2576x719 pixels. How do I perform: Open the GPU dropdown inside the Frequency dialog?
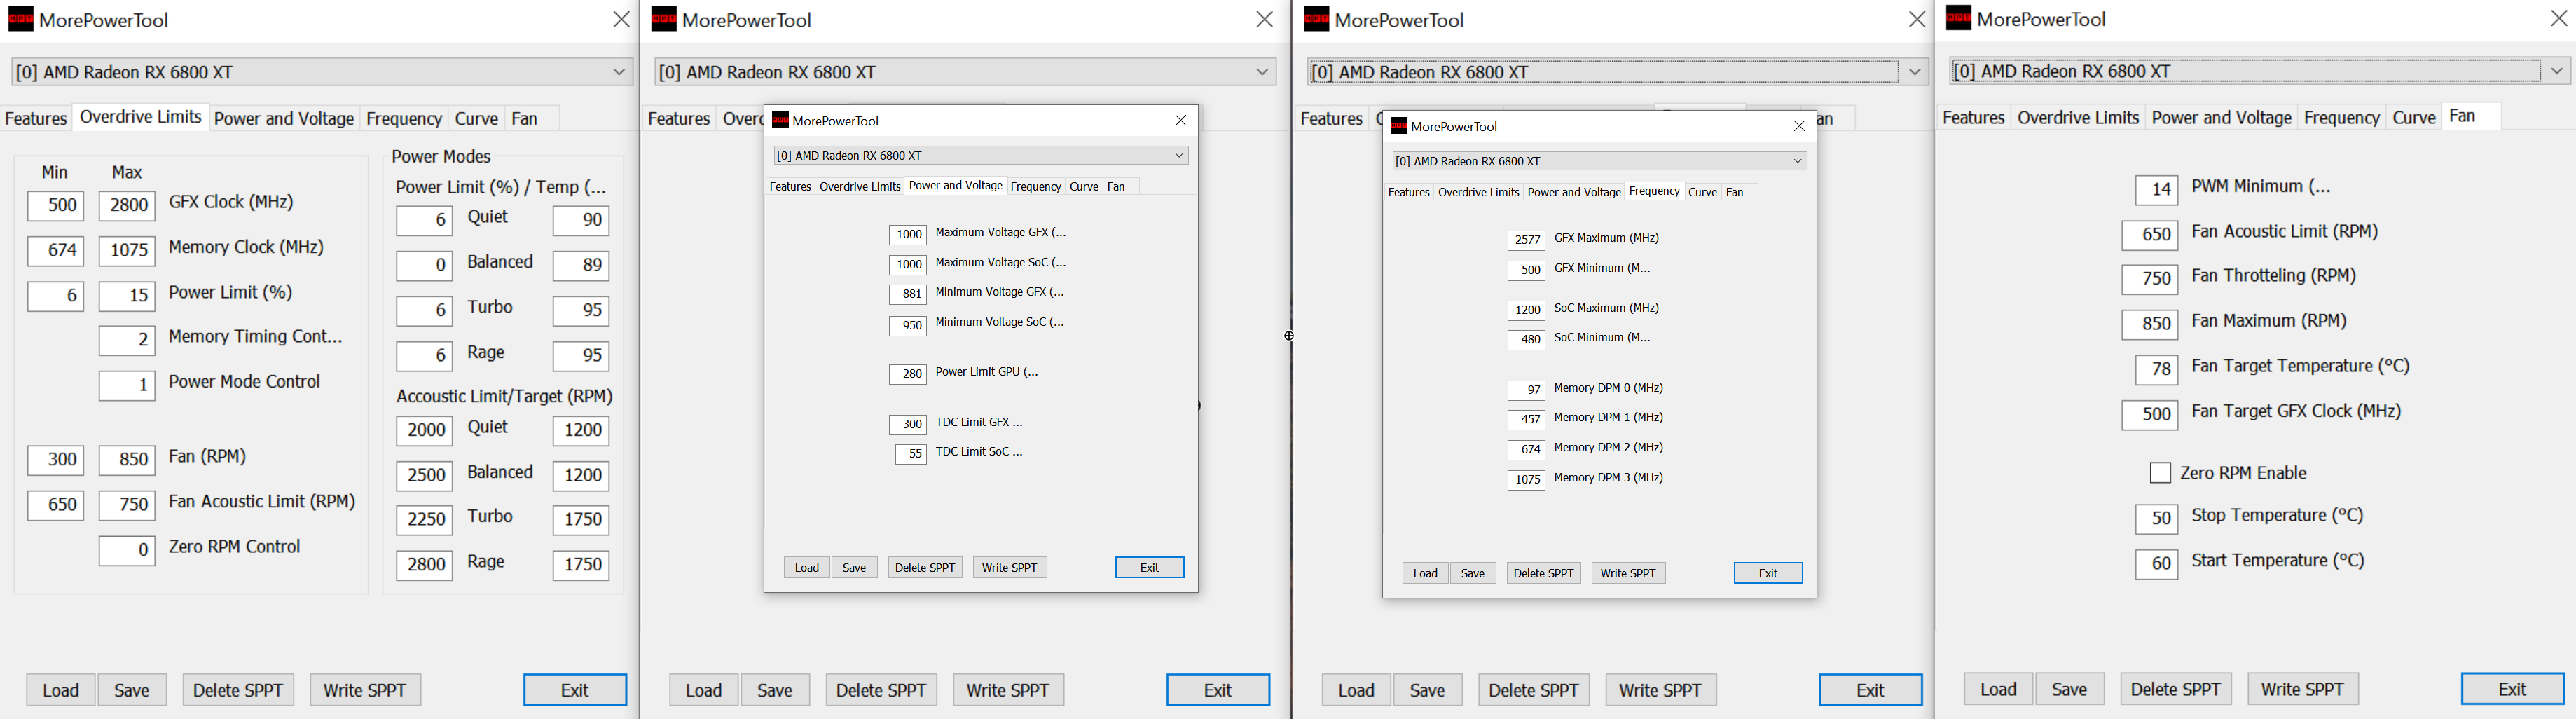[x=1599, y=161]
